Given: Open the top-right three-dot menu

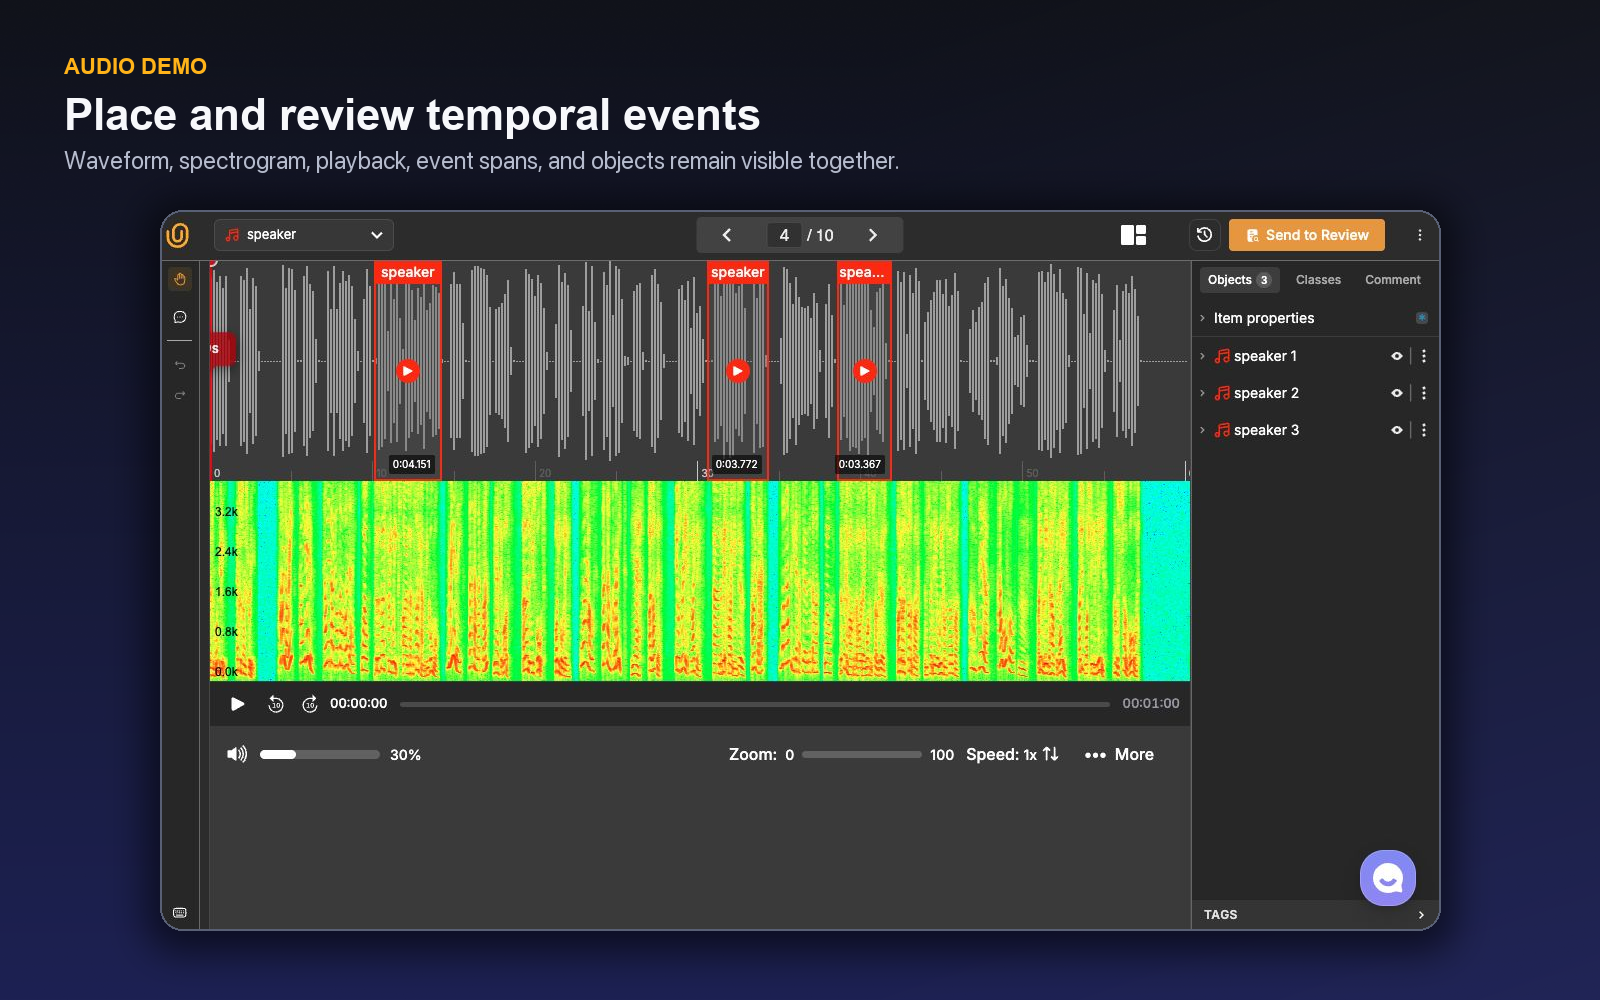Looking at the screenshot, I should pyautogui.click(x=1419, y=235).
